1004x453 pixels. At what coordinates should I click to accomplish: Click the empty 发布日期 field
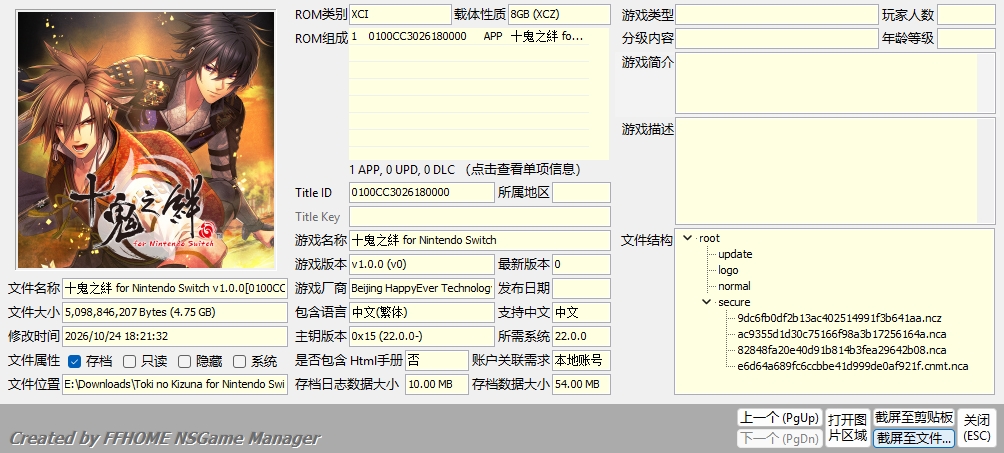click(581, 288)
